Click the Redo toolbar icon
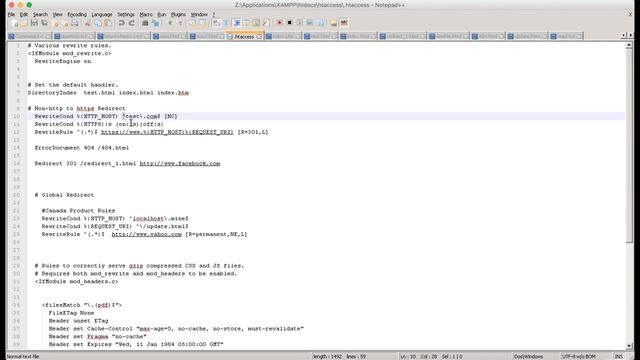 click(131, 23)
